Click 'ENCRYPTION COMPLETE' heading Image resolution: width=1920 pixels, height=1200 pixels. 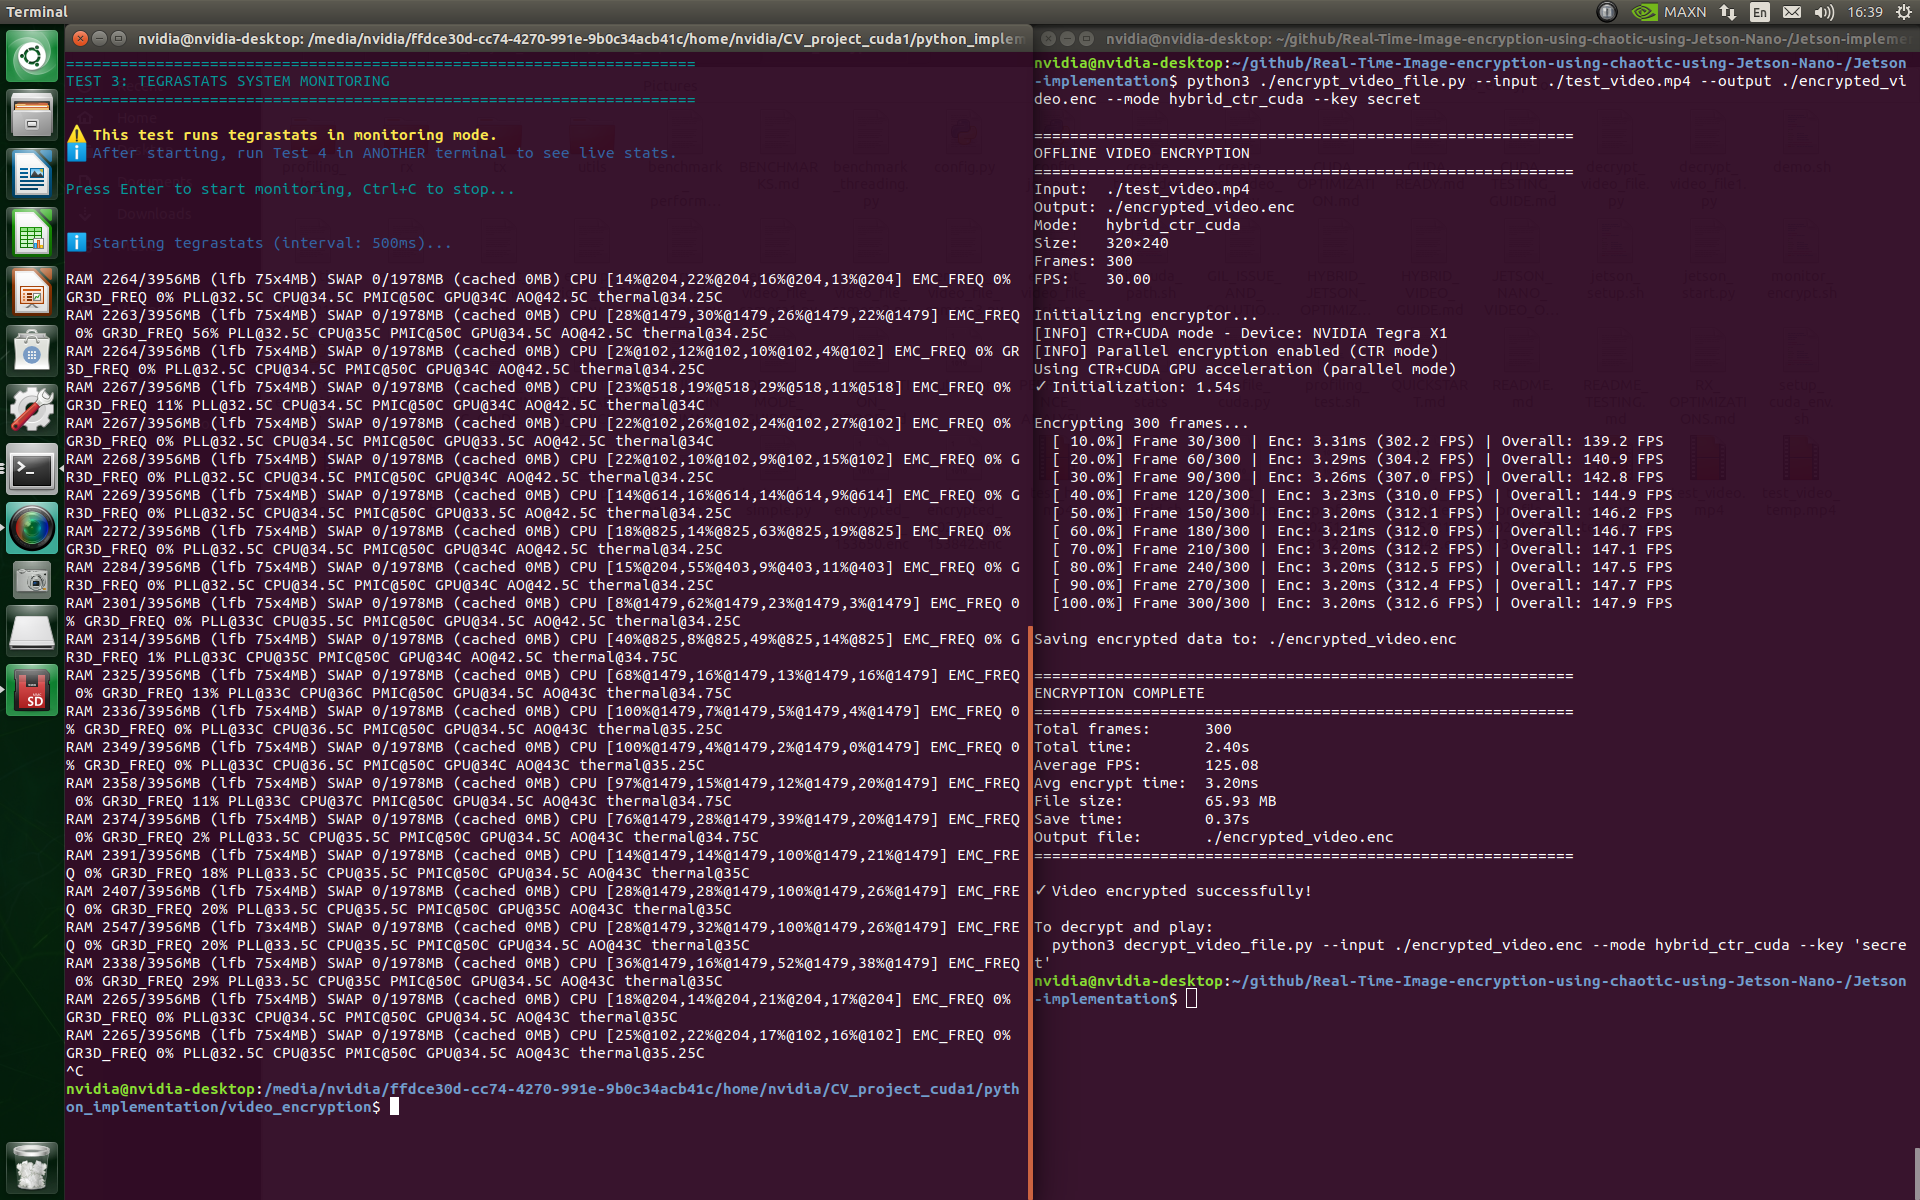(x=1119, y=693)
